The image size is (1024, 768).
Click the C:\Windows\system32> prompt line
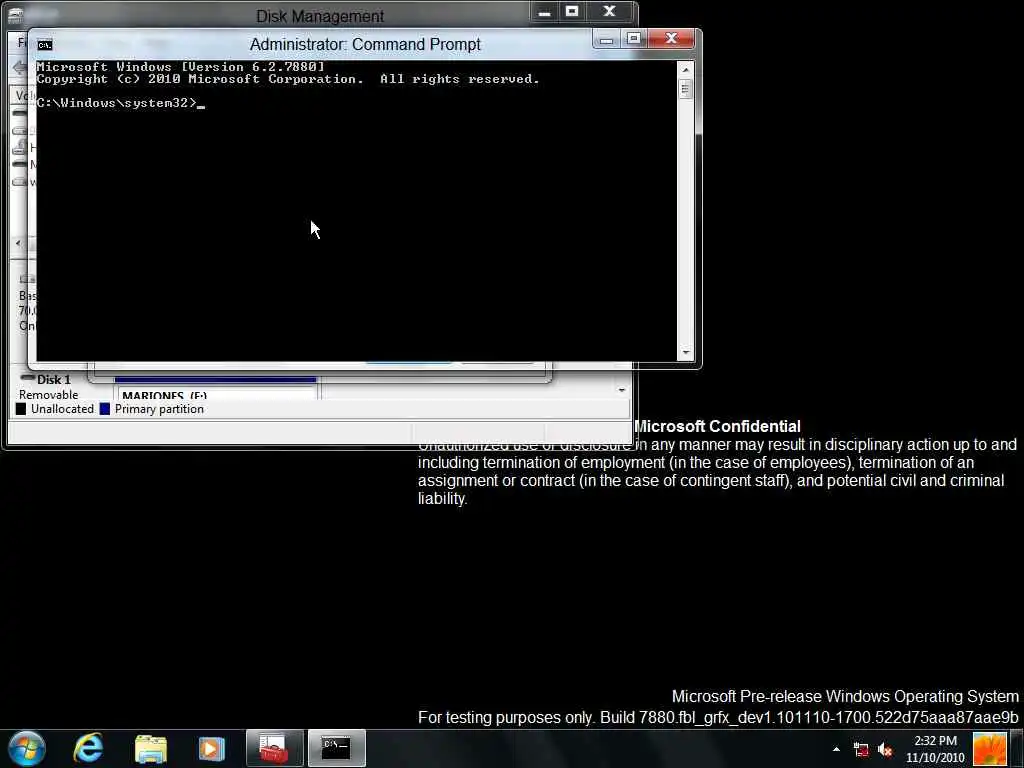[x=121, y=103]
